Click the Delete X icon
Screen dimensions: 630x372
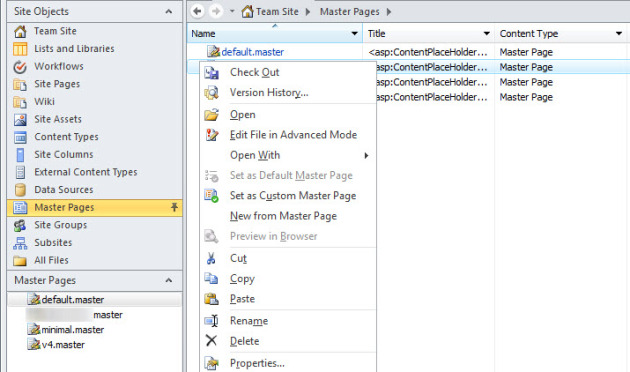click(211, 341)
